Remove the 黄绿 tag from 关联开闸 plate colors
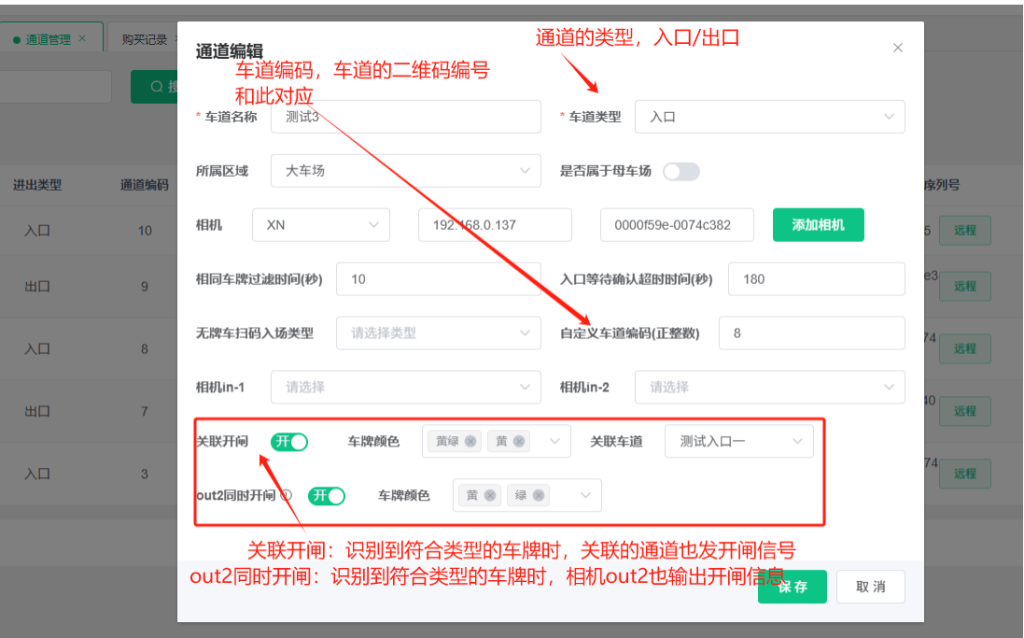The width and height of the screenshot is (1024, 638). coord(471,441)
